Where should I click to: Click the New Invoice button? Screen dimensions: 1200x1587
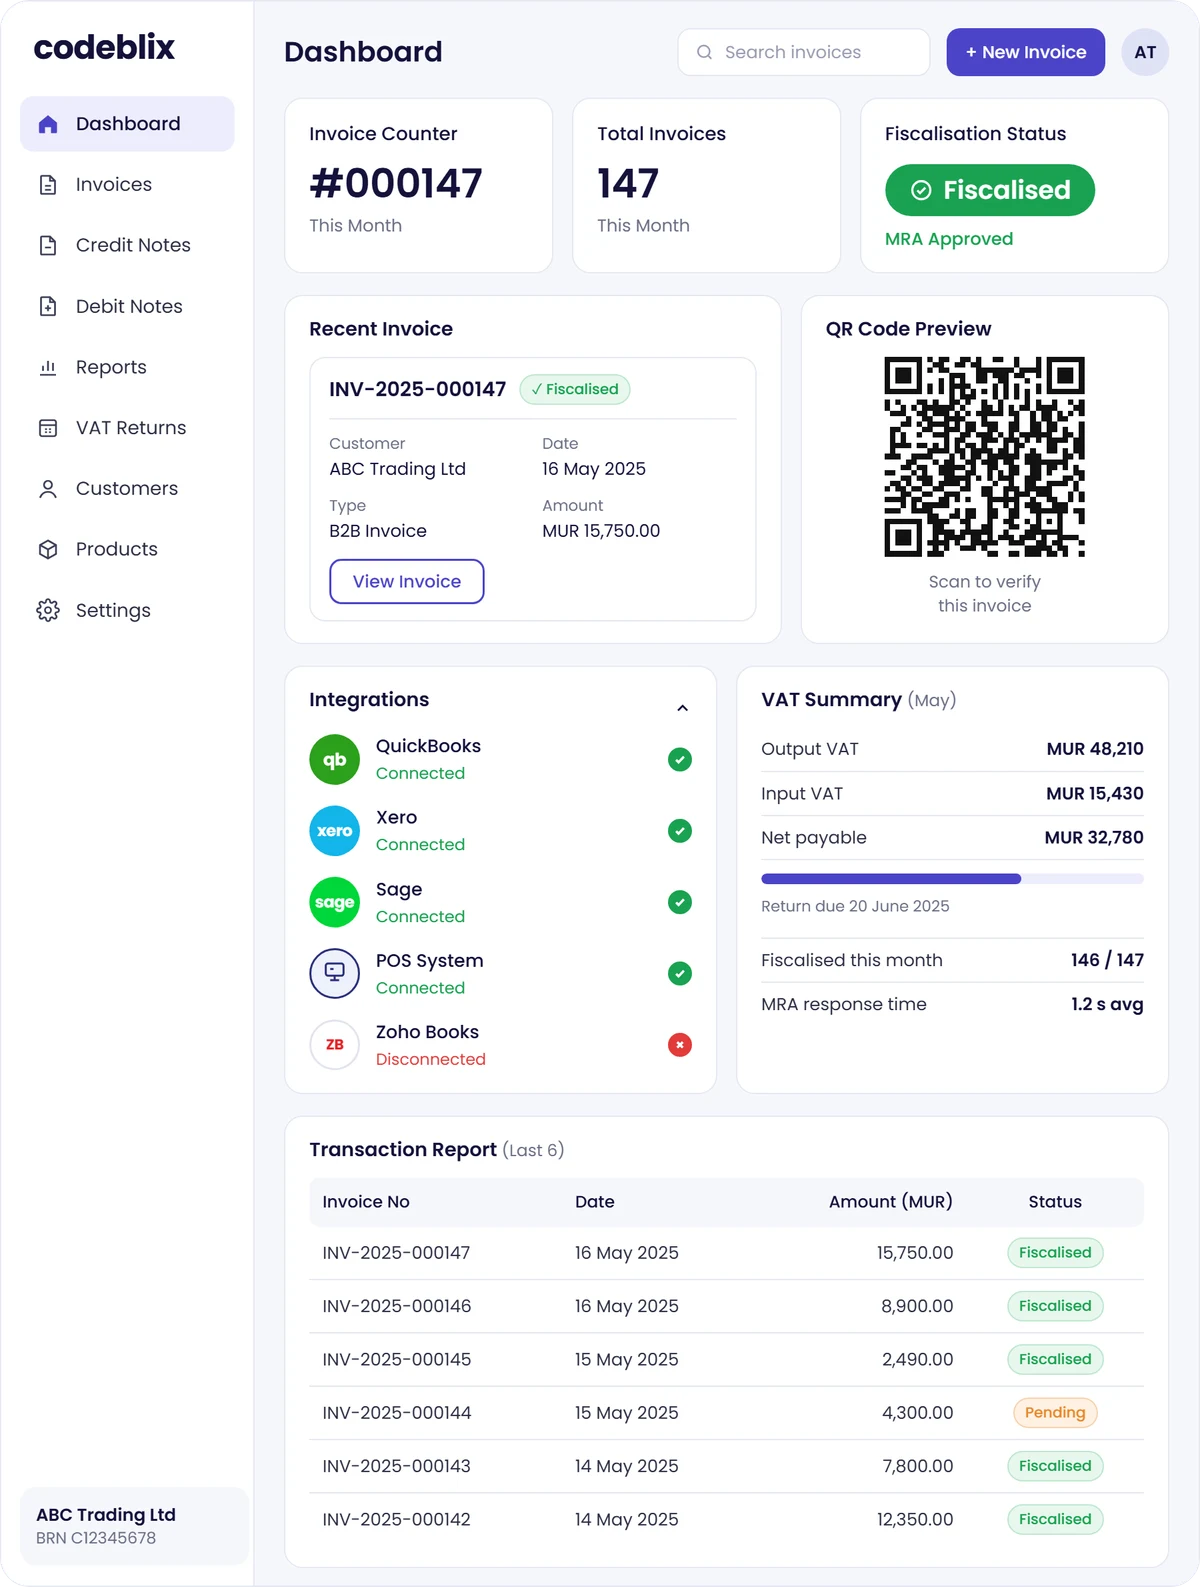(x=1026, y=52)
